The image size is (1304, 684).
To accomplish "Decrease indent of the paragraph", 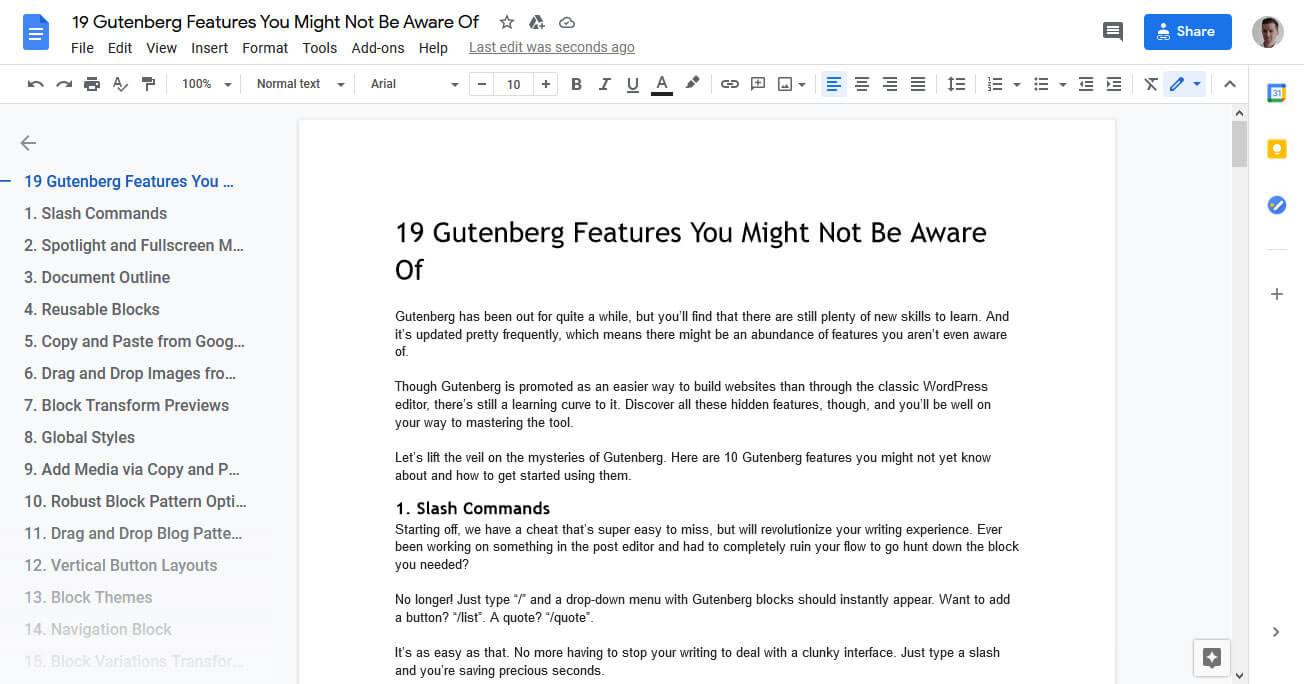I will coord(1086,84).
